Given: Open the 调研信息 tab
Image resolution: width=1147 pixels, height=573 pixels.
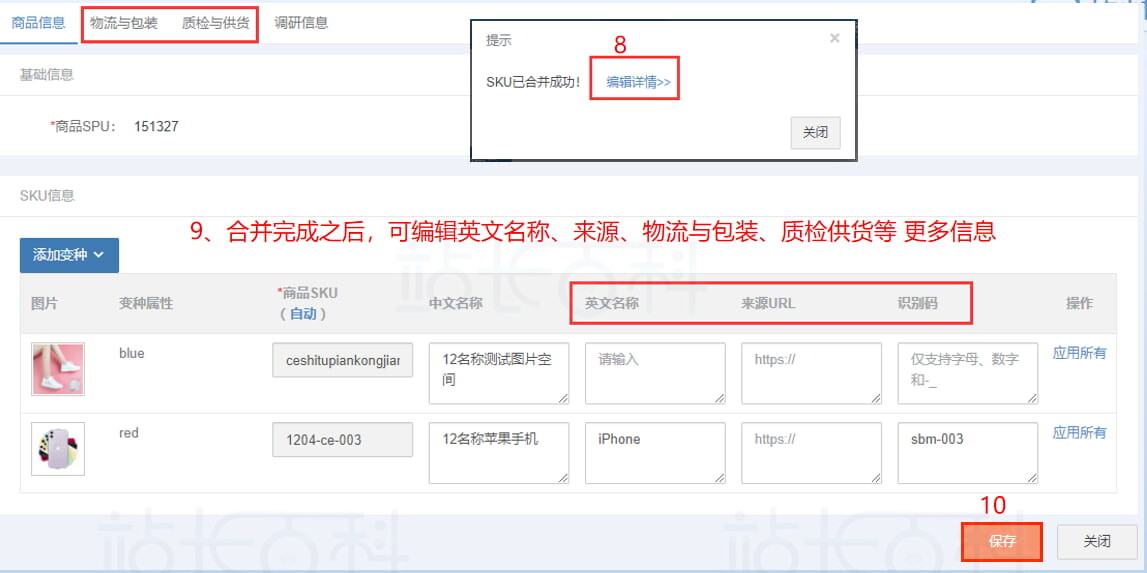Looking at the screenshot, I should point(301,23).
